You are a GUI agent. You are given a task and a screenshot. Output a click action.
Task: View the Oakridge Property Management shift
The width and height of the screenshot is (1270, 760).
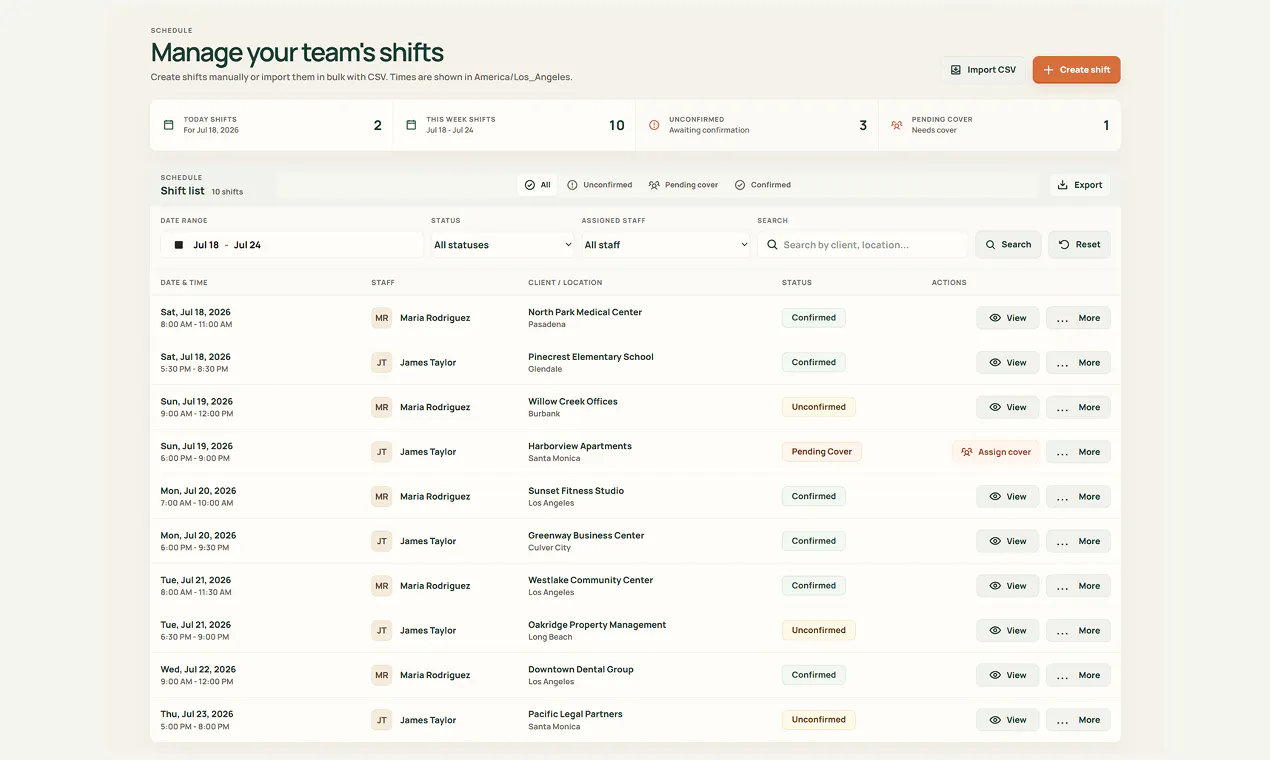click(x=1008, y=631)
